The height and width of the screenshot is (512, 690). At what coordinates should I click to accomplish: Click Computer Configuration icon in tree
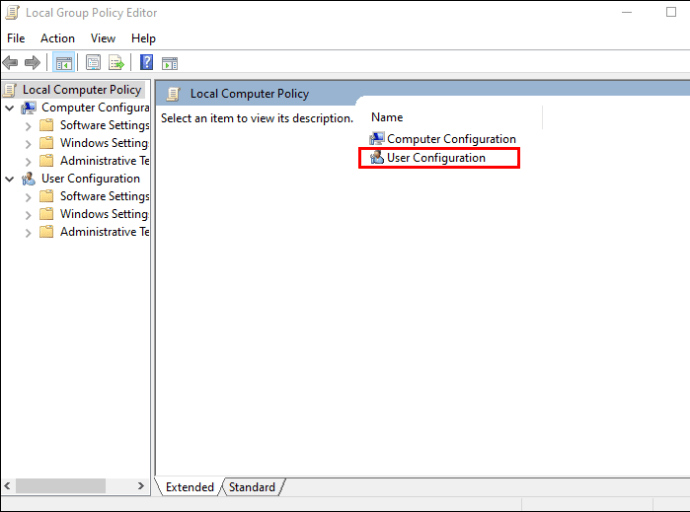pyautogui.click(x=29, y=108)
